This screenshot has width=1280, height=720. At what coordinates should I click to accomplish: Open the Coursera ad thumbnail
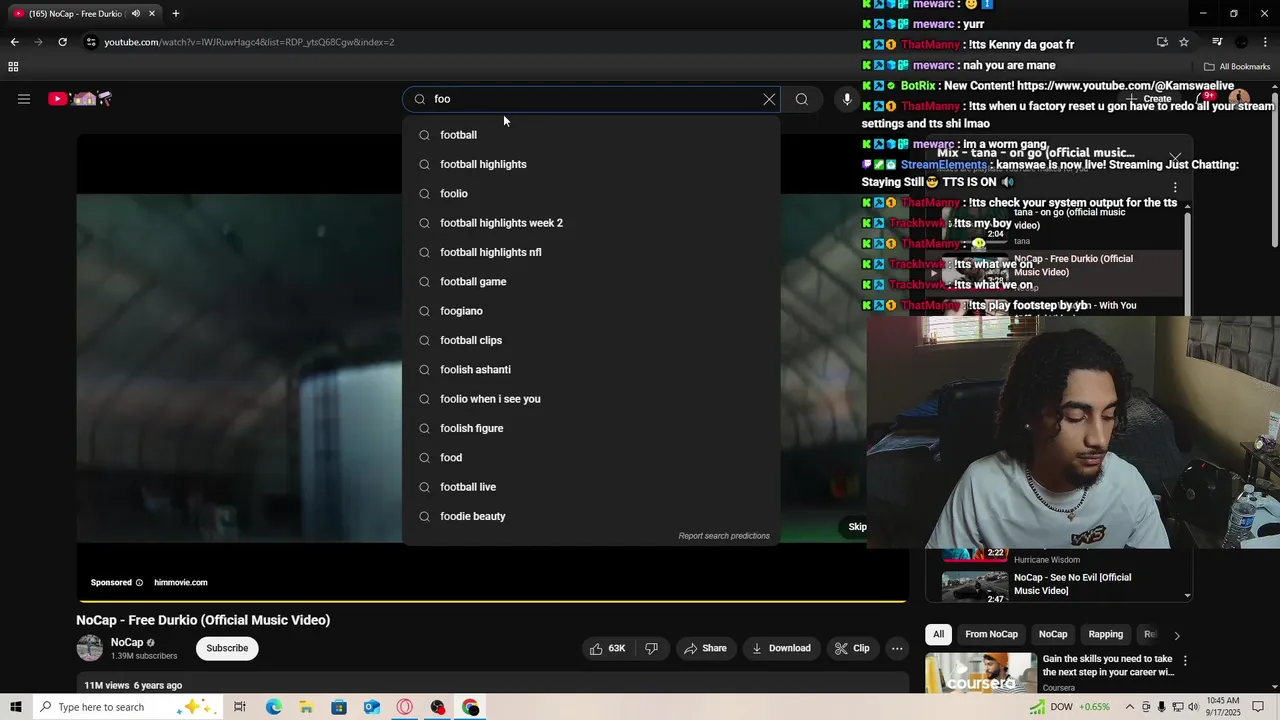coord(981,673)
